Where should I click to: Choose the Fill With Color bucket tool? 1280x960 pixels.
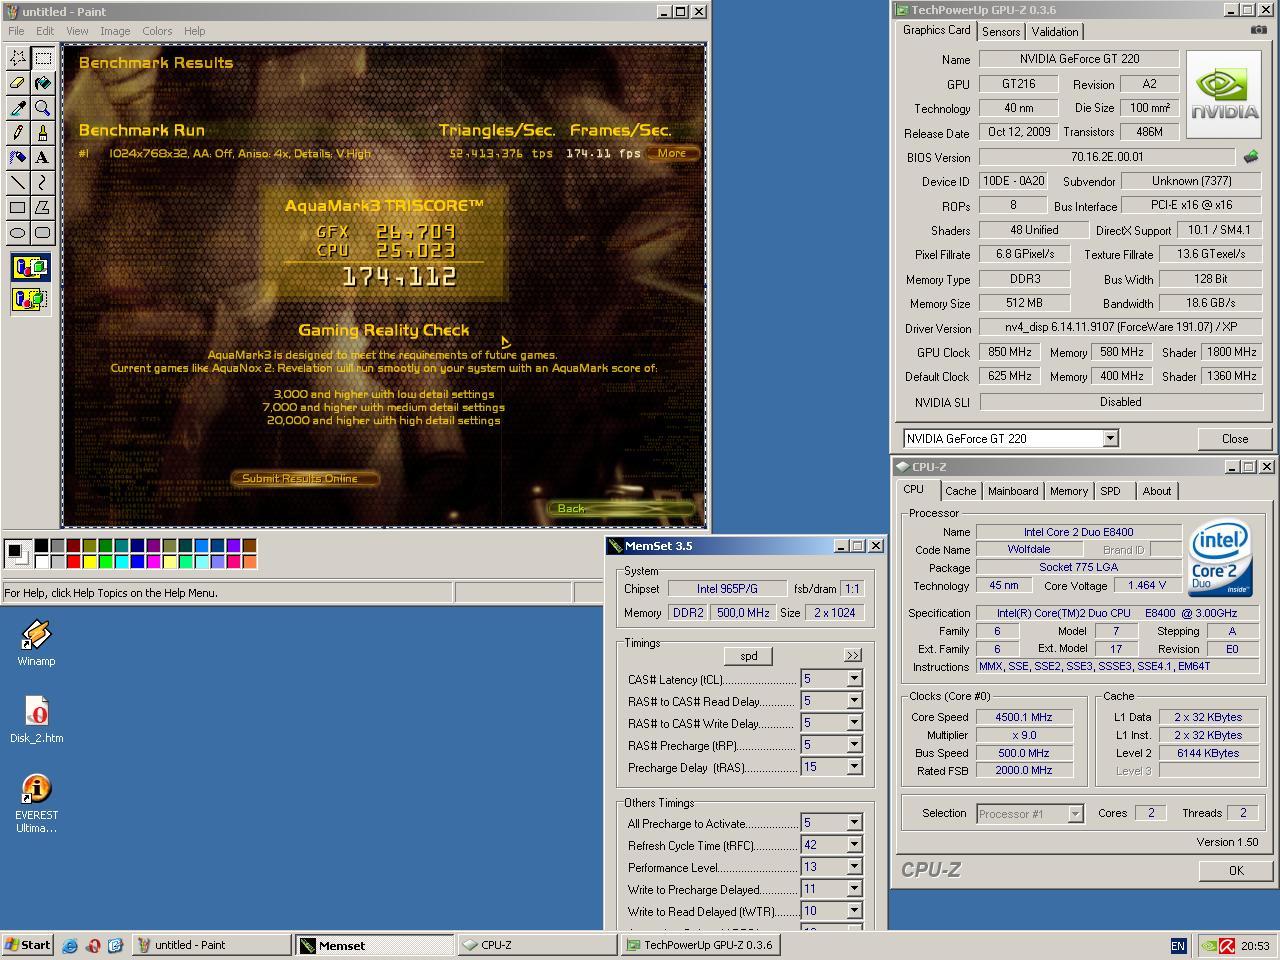click(x=43, y=83)
